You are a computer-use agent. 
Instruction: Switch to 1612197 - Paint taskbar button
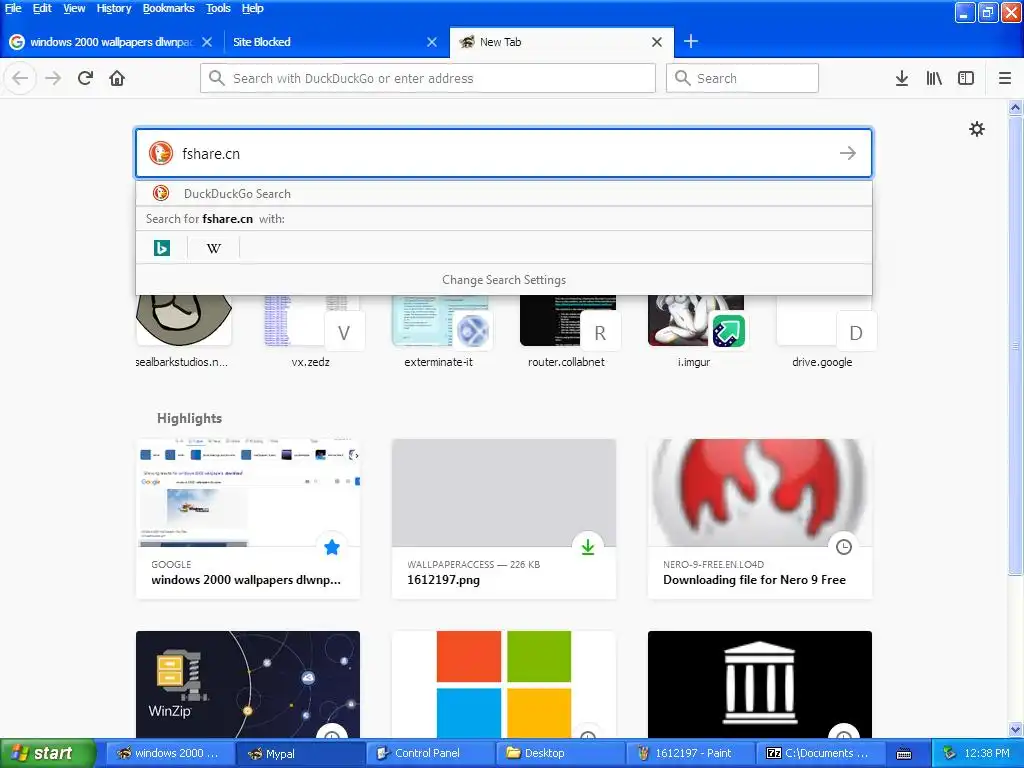689,754
